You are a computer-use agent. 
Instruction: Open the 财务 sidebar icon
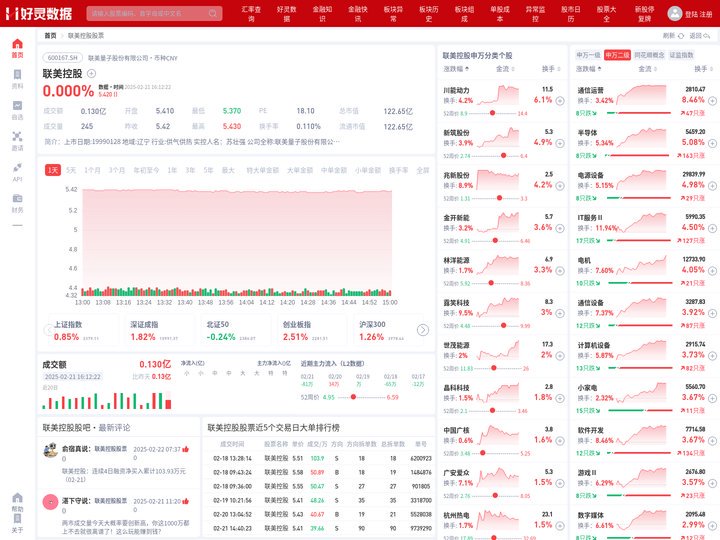(x=17, y=203)
